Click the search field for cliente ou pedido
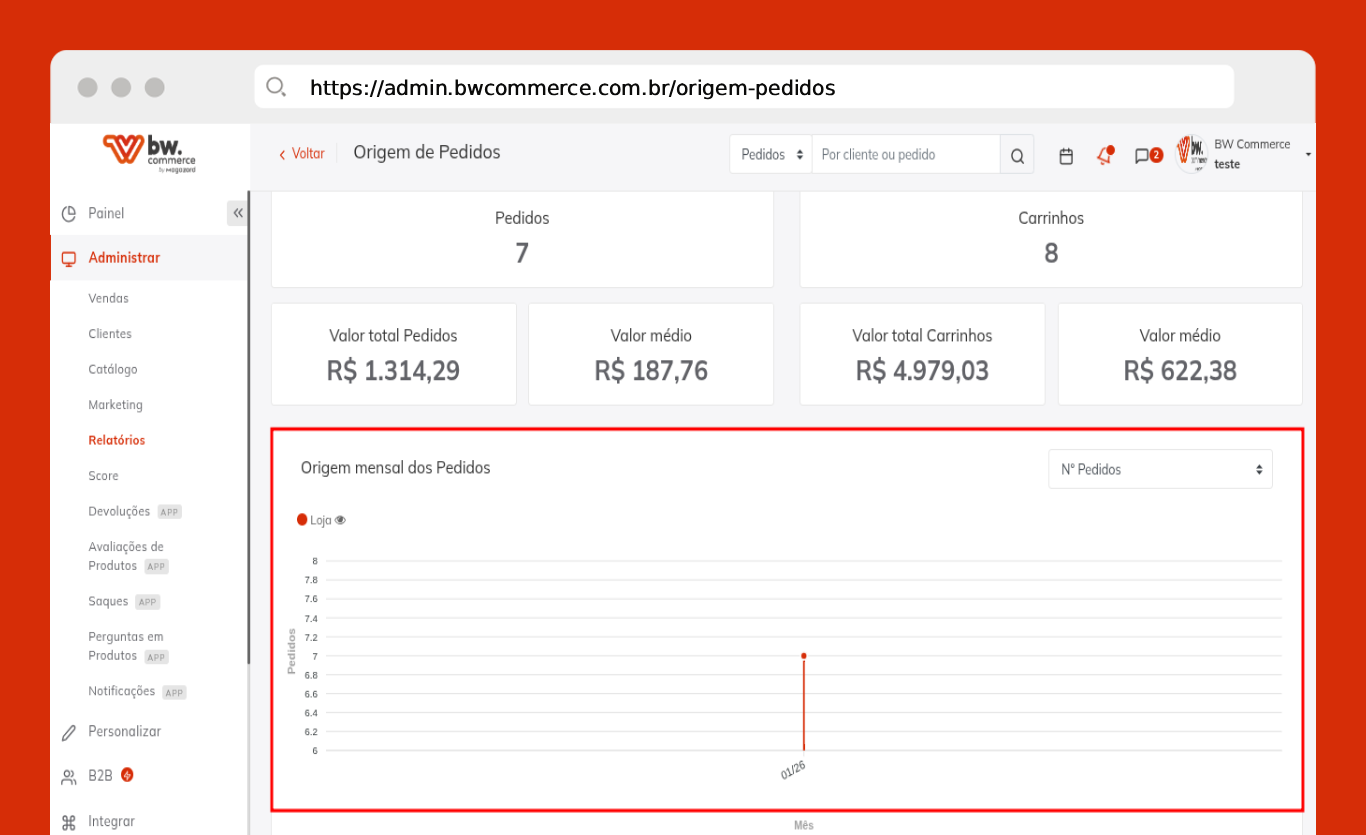The image size is (1366, 835). (905, 155)
